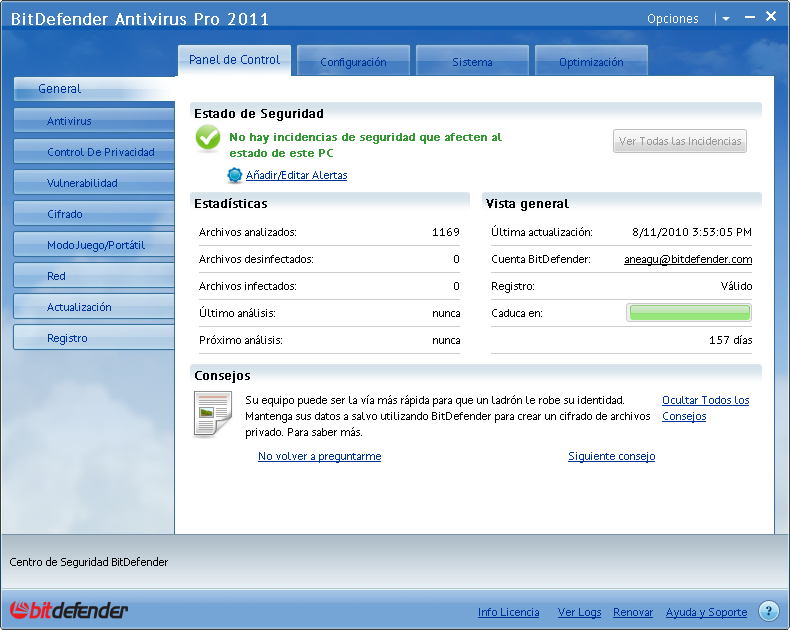Open help via the question mark icon
Image resolution: width=790 pixels, height=630 pixels.
point(768,611)
